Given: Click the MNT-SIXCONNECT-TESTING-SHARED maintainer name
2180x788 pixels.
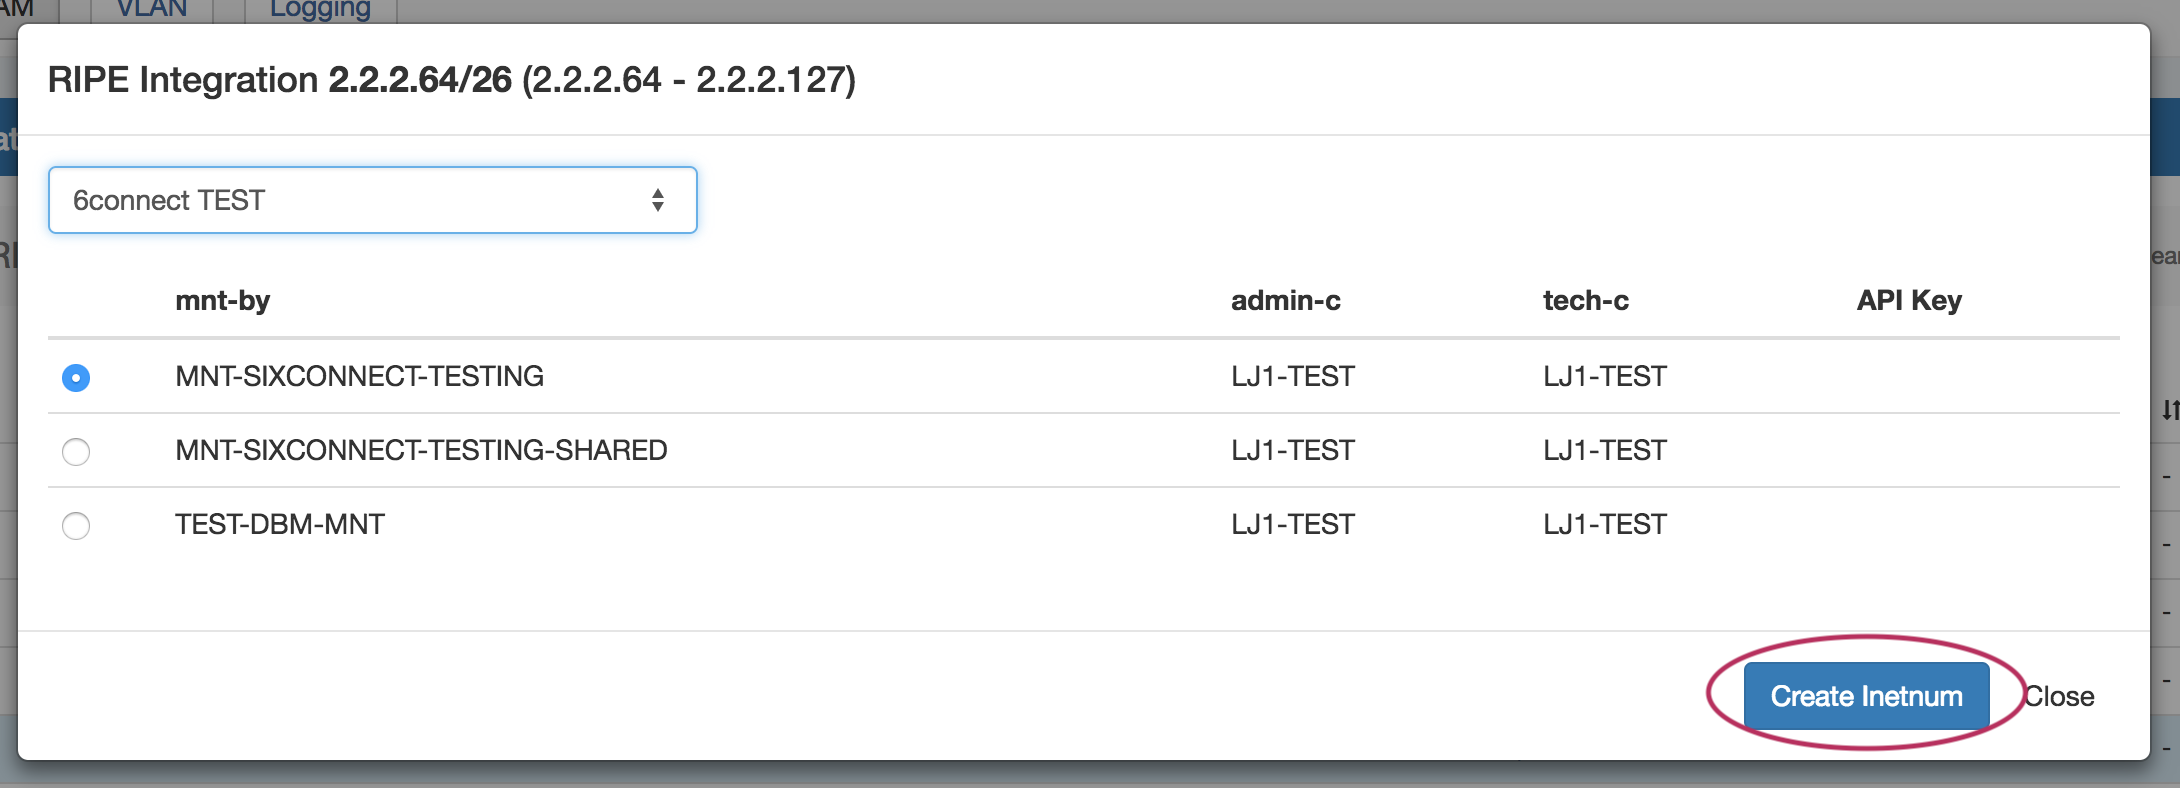Looking at the screenshot, I should pos(421,450).
